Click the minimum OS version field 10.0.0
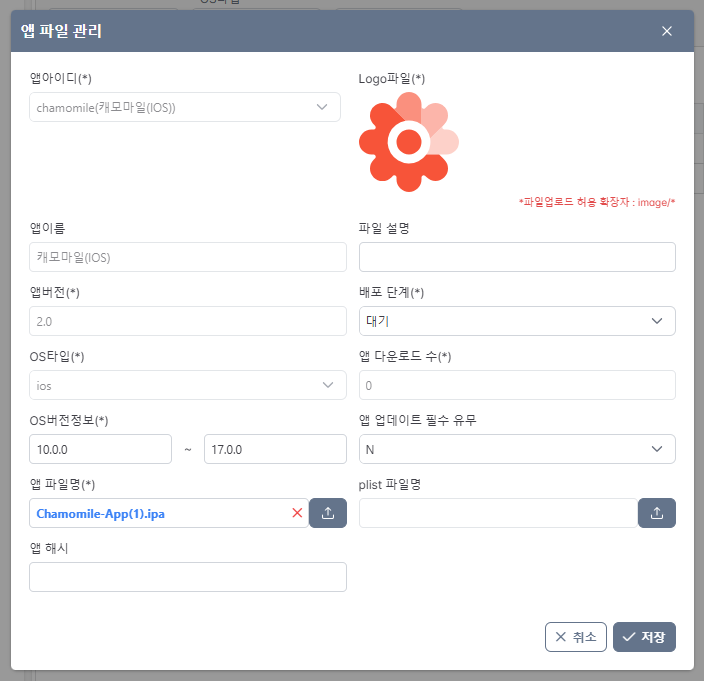Image resolution: width=704 pixels, height=681 pixels. (100, 449)
